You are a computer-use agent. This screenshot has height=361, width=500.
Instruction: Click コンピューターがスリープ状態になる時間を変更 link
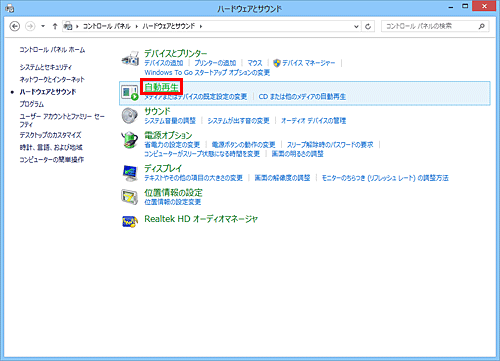(x=202, y=154)
